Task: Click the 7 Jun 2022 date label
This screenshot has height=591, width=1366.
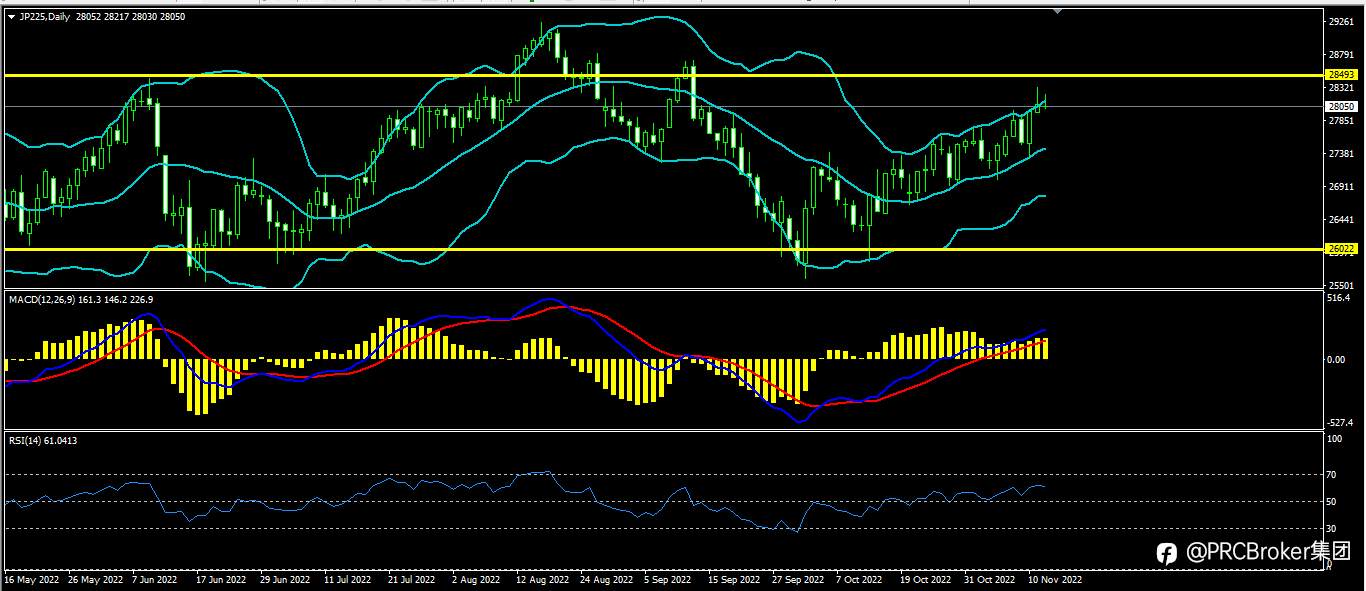Action: click(x=156, y=579)
